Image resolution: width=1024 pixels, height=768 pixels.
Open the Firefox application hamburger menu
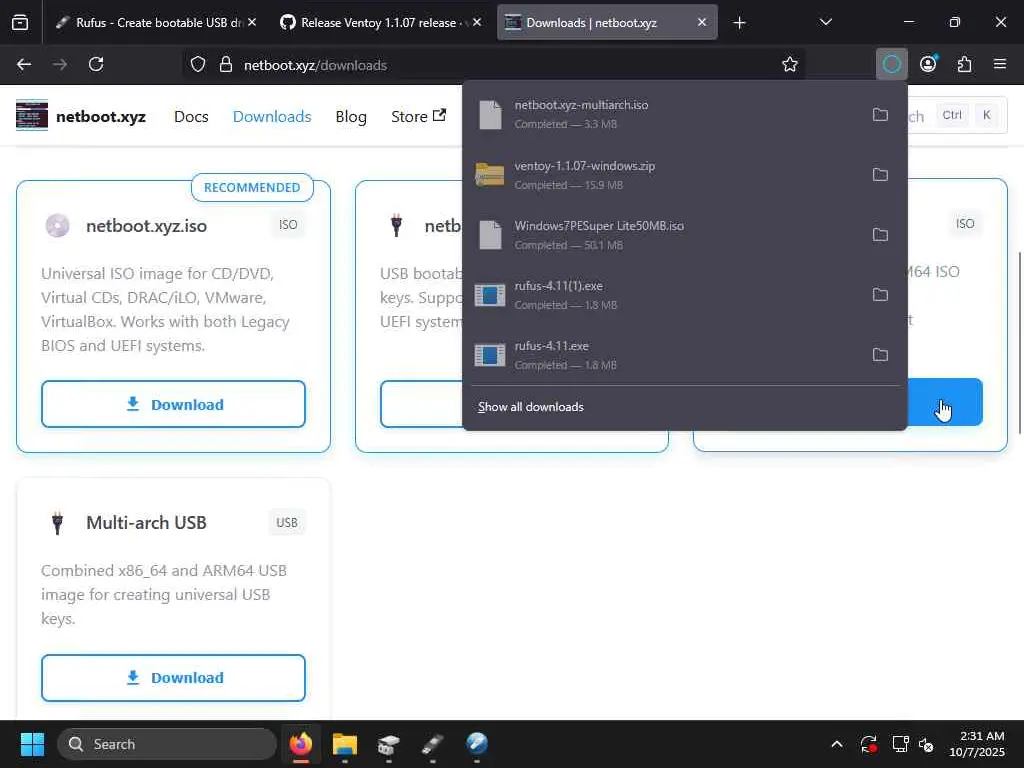tap(1000, 64)
